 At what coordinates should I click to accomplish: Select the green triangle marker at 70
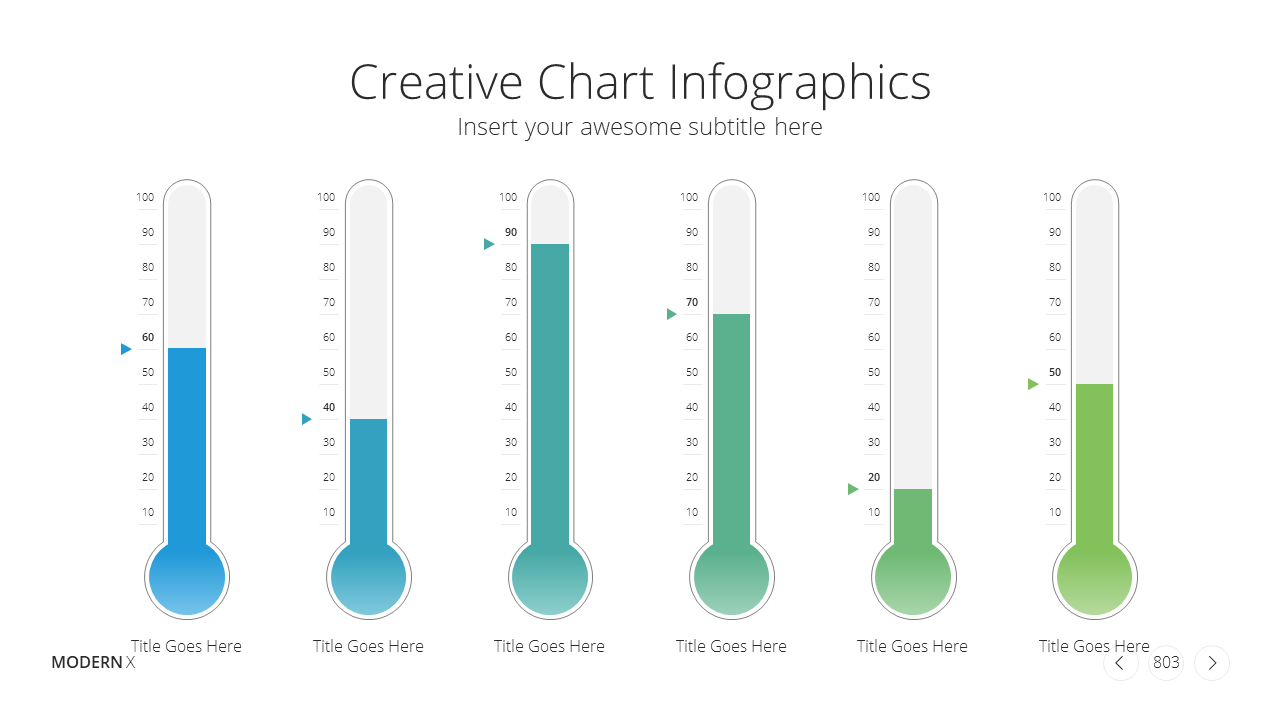click(x=671, y=314)
